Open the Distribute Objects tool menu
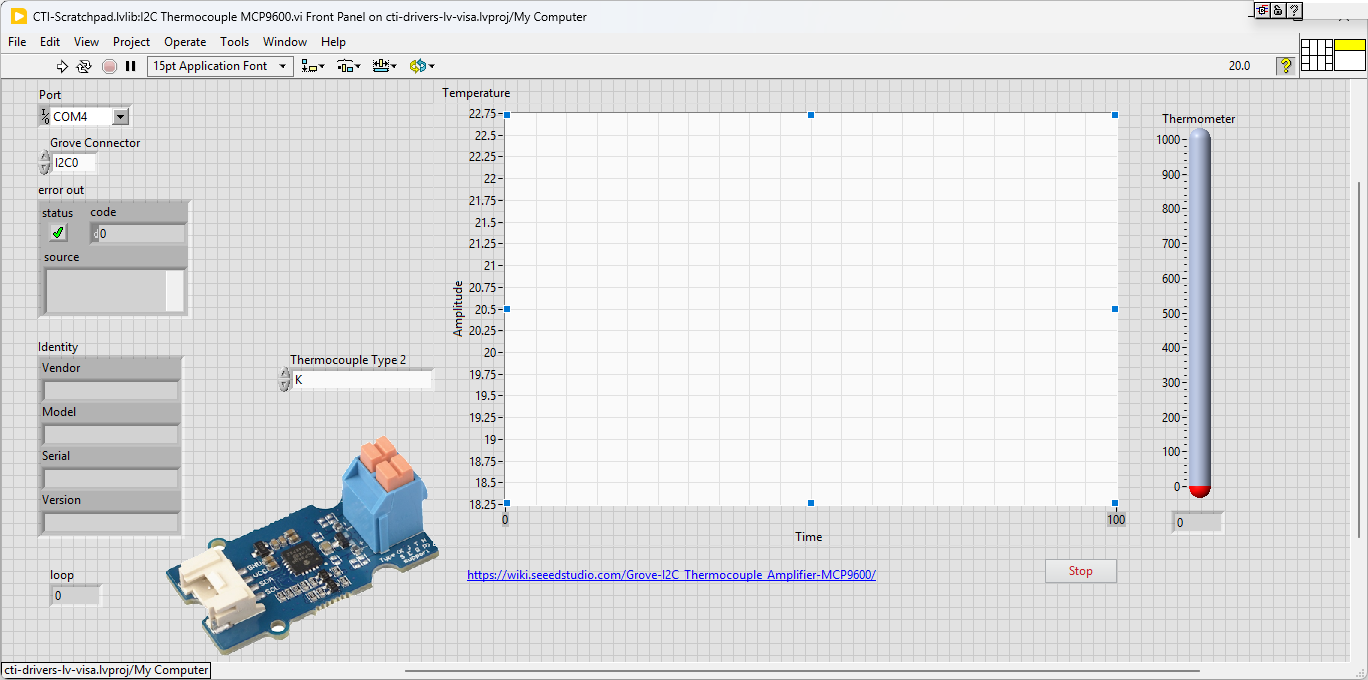Screen dimensions: 1368x680 tap(348, 66)
